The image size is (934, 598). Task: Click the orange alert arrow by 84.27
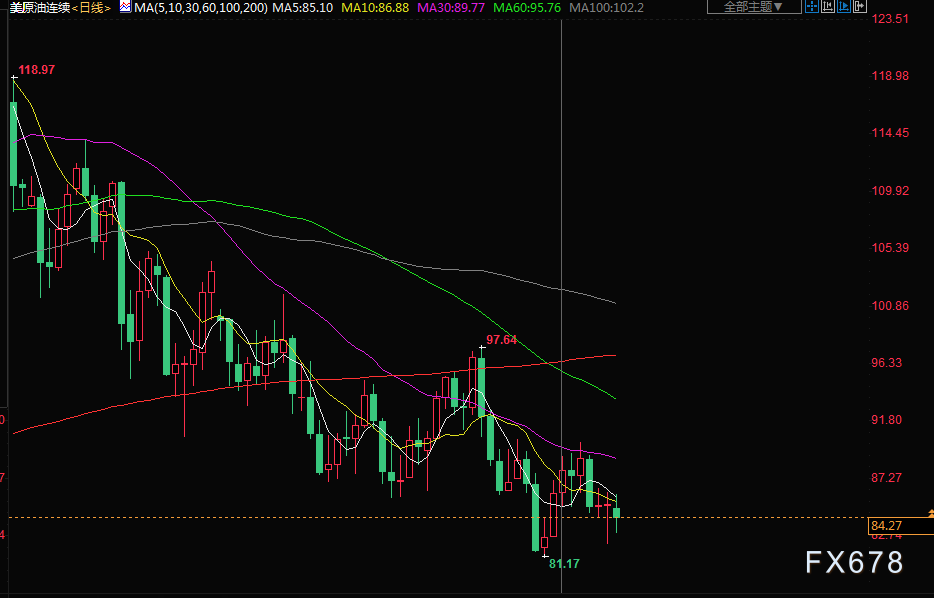(929, 512)
